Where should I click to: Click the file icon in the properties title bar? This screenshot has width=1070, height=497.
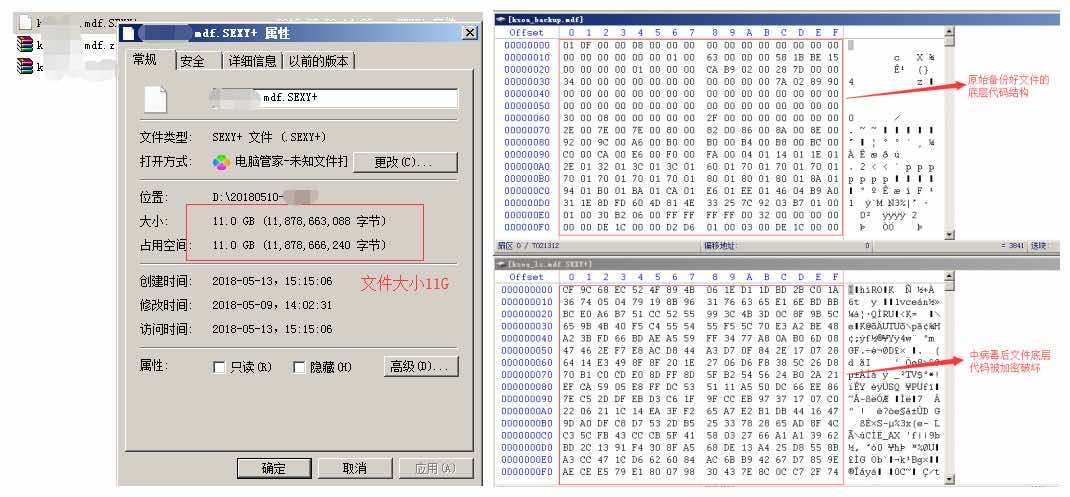[127, 33]
